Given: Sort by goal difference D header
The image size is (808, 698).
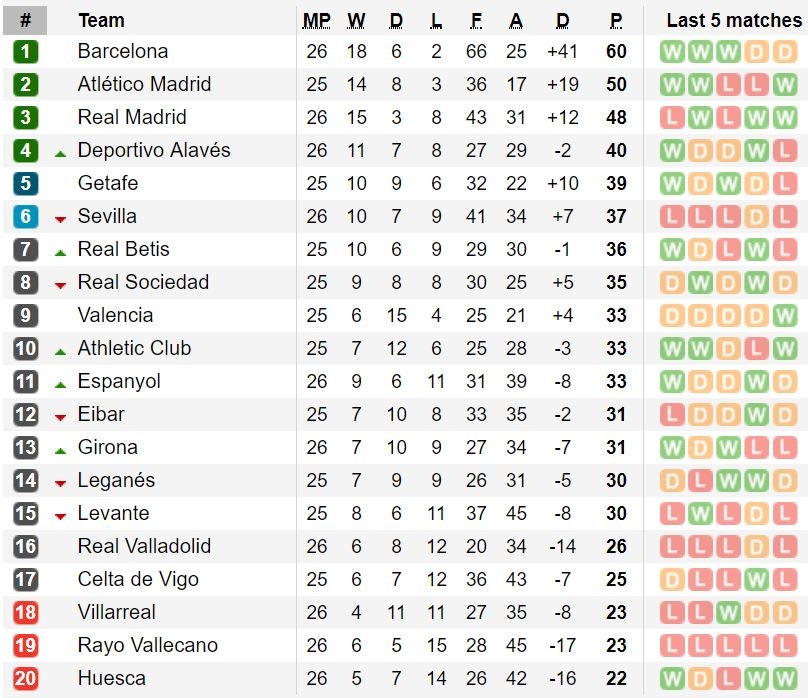Looking at the screenshot, I should click(x=562, y=20).
